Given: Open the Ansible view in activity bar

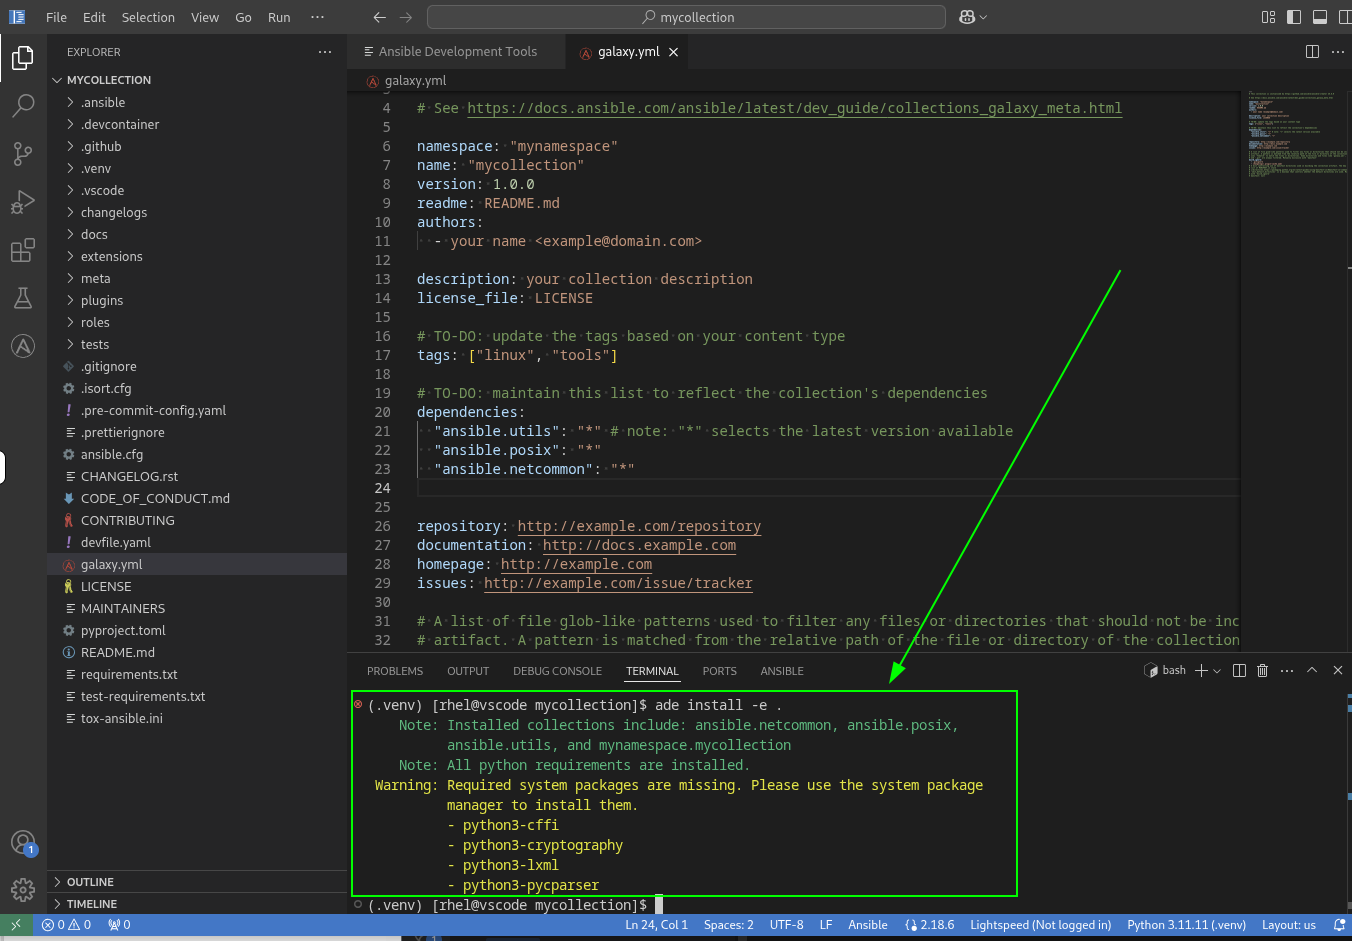Looking at the screenshot, I should [x=23, y=346].
